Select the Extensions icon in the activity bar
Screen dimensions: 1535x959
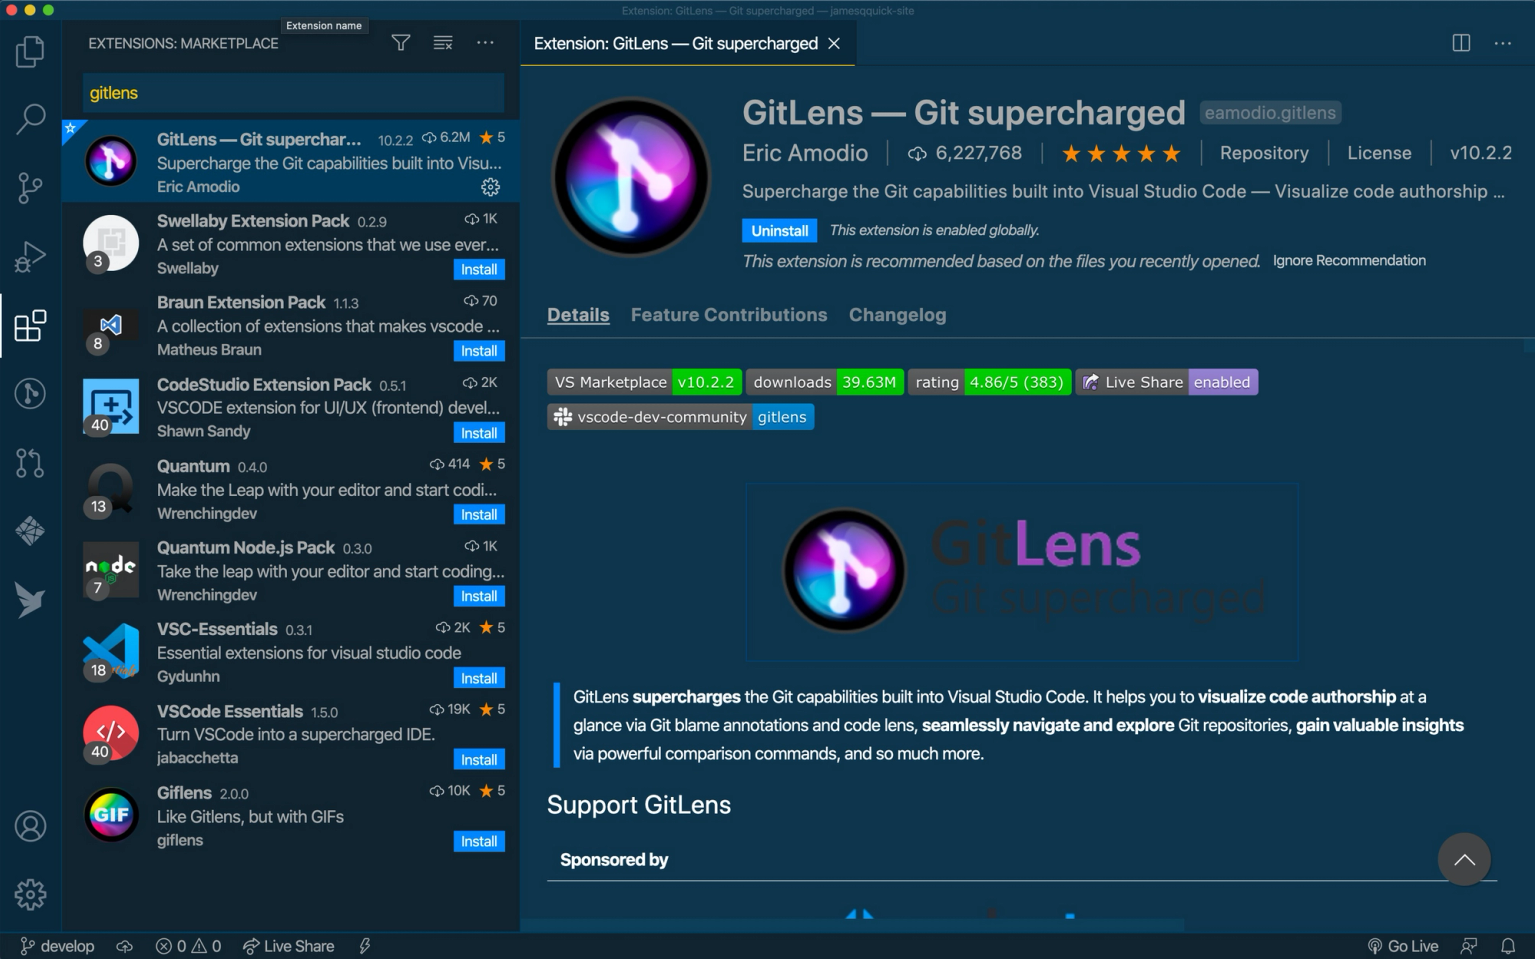click(30, 325)
